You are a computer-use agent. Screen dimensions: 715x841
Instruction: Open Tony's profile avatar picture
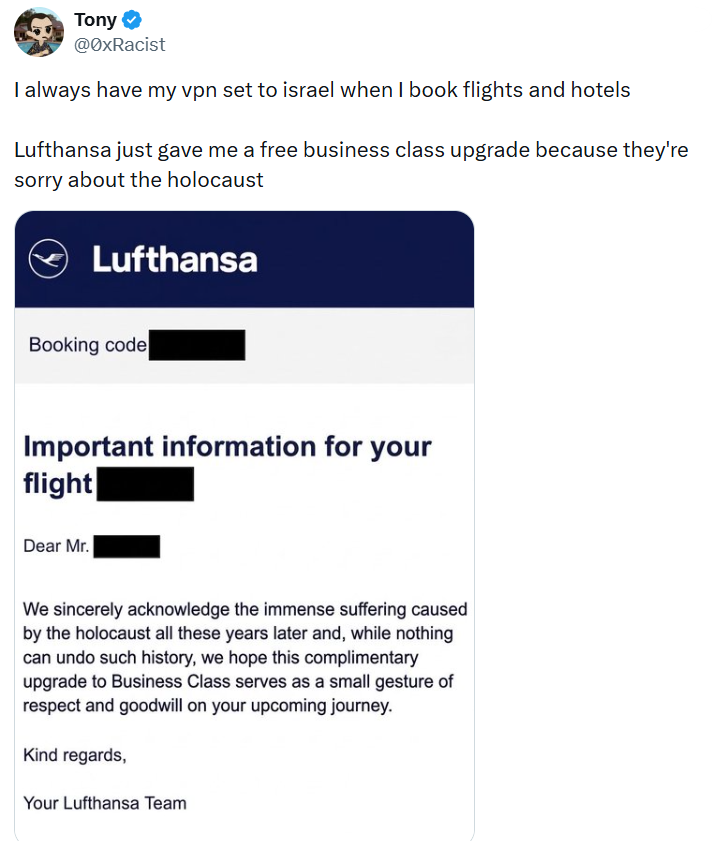click(39, 32)
